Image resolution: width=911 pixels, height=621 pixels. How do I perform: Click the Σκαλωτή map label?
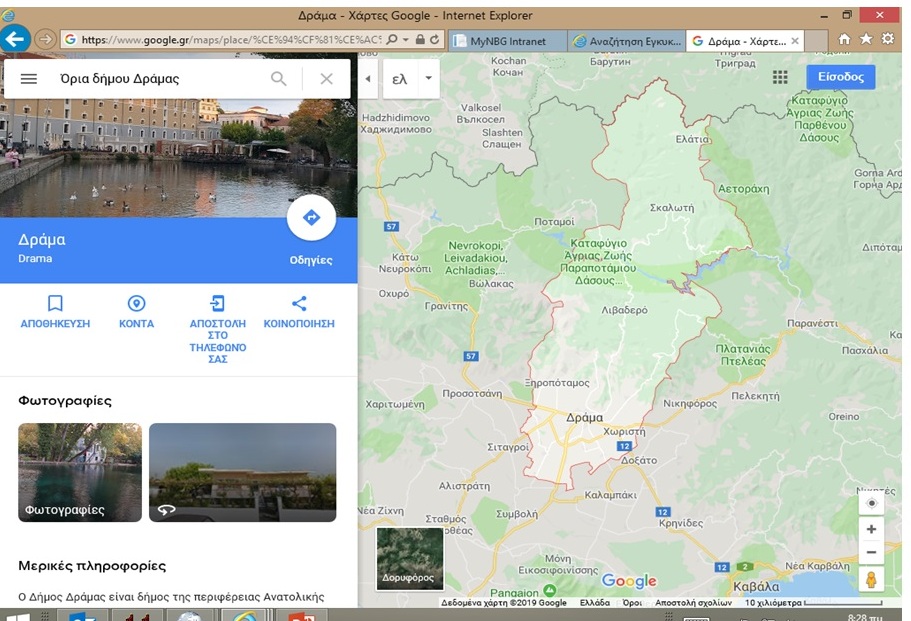[672, 207]
